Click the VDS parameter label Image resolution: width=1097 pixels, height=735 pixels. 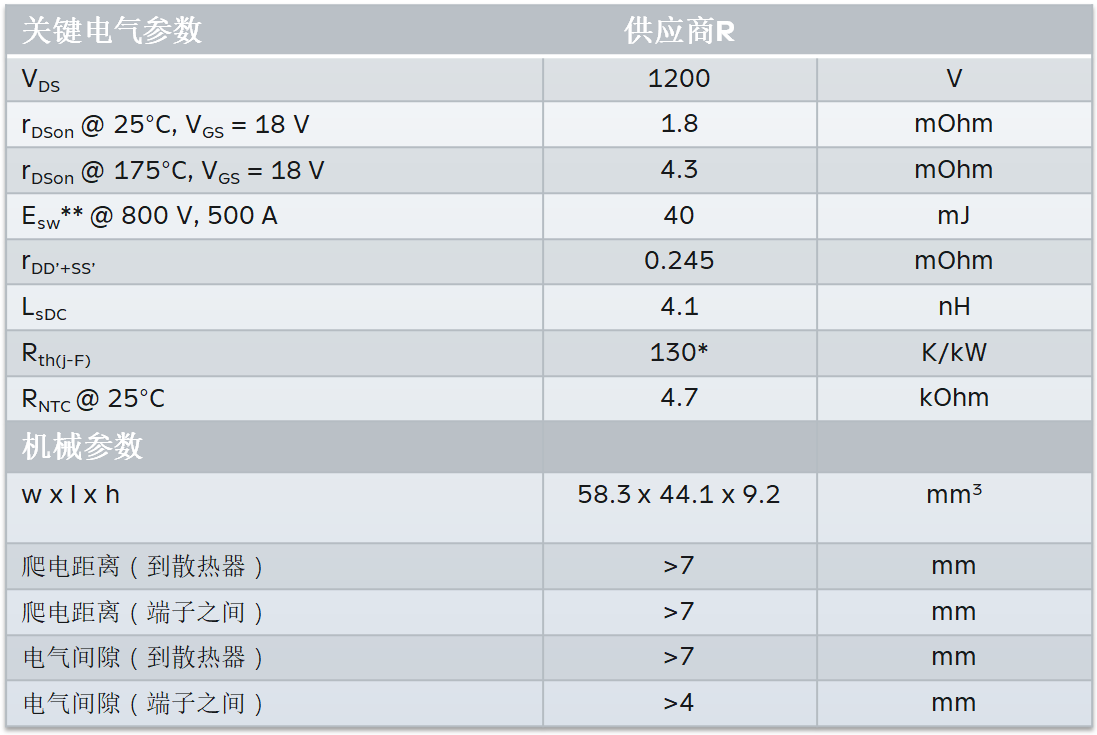[x=42, y=80]
